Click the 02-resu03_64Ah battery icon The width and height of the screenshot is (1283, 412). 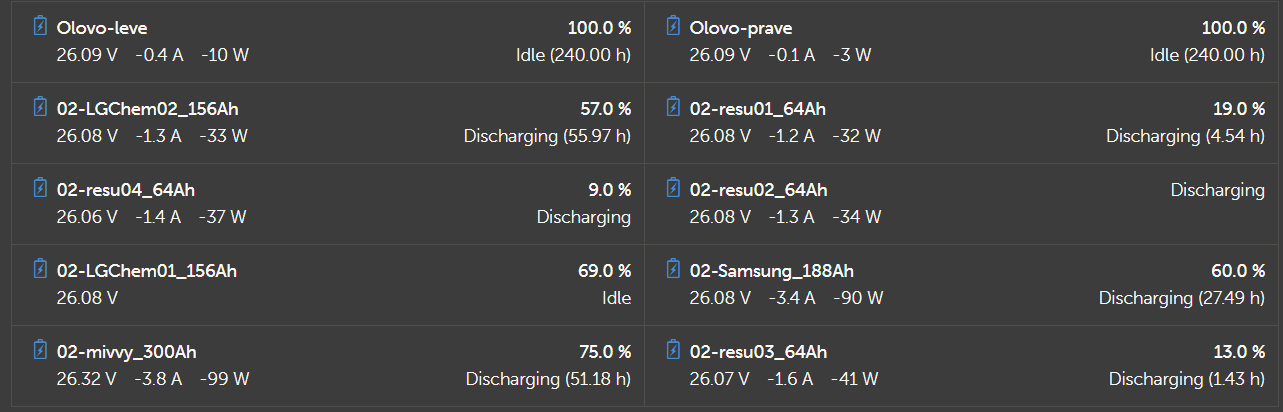click(x=673, y=350)
